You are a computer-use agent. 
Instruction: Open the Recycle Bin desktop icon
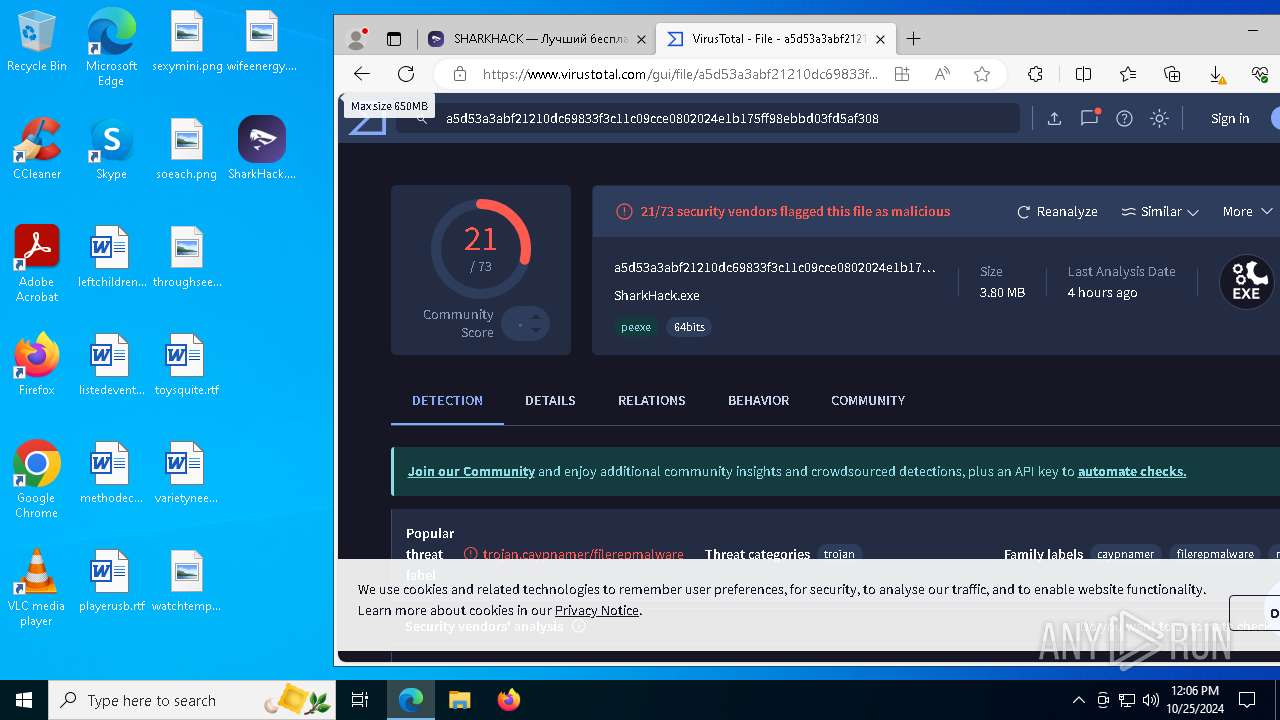point(37,41)
